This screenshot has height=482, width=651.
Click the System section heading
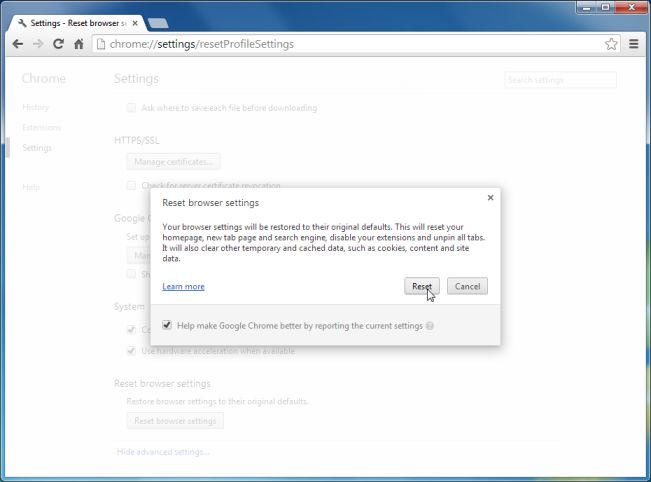[129, 307]
